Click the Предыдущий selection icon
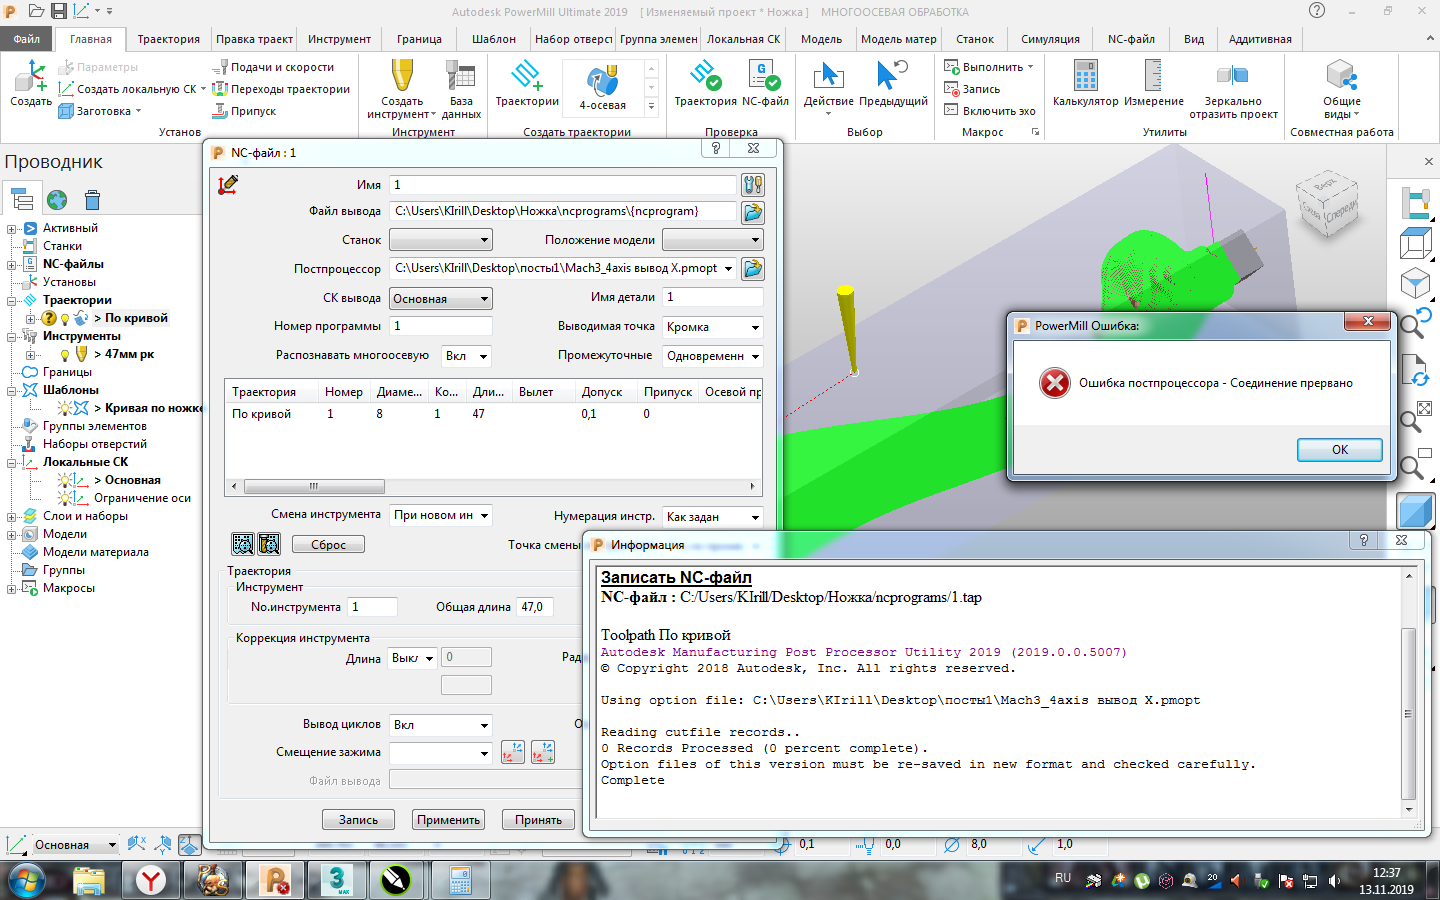1440x900 pixels. [893, 83]
